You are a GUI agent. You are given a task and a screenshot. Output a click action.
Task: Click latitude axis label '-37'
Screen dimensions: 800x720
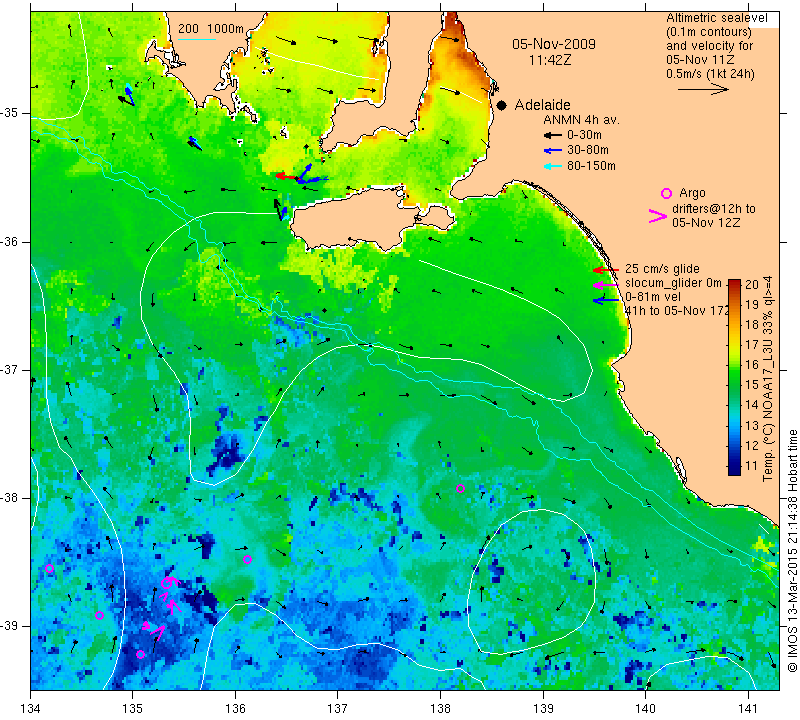point(10,369)
